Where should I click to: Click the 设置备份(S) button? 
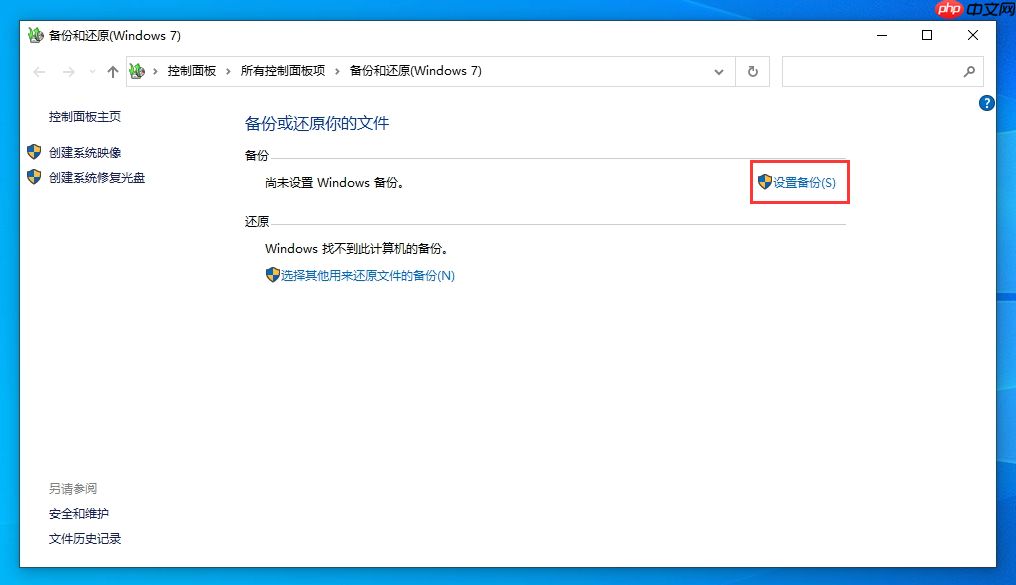(799, 182)
